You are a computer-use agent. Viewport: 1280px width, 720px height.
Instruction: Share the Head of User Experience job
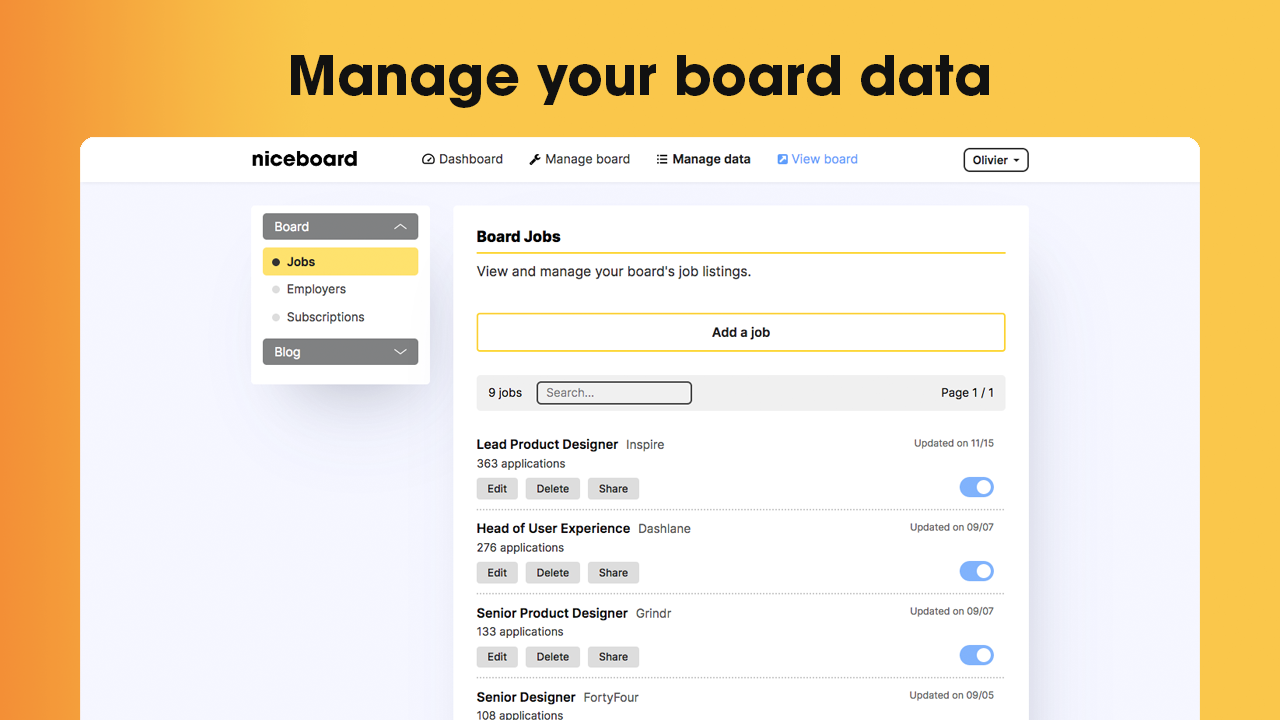(x=614, y=573)
